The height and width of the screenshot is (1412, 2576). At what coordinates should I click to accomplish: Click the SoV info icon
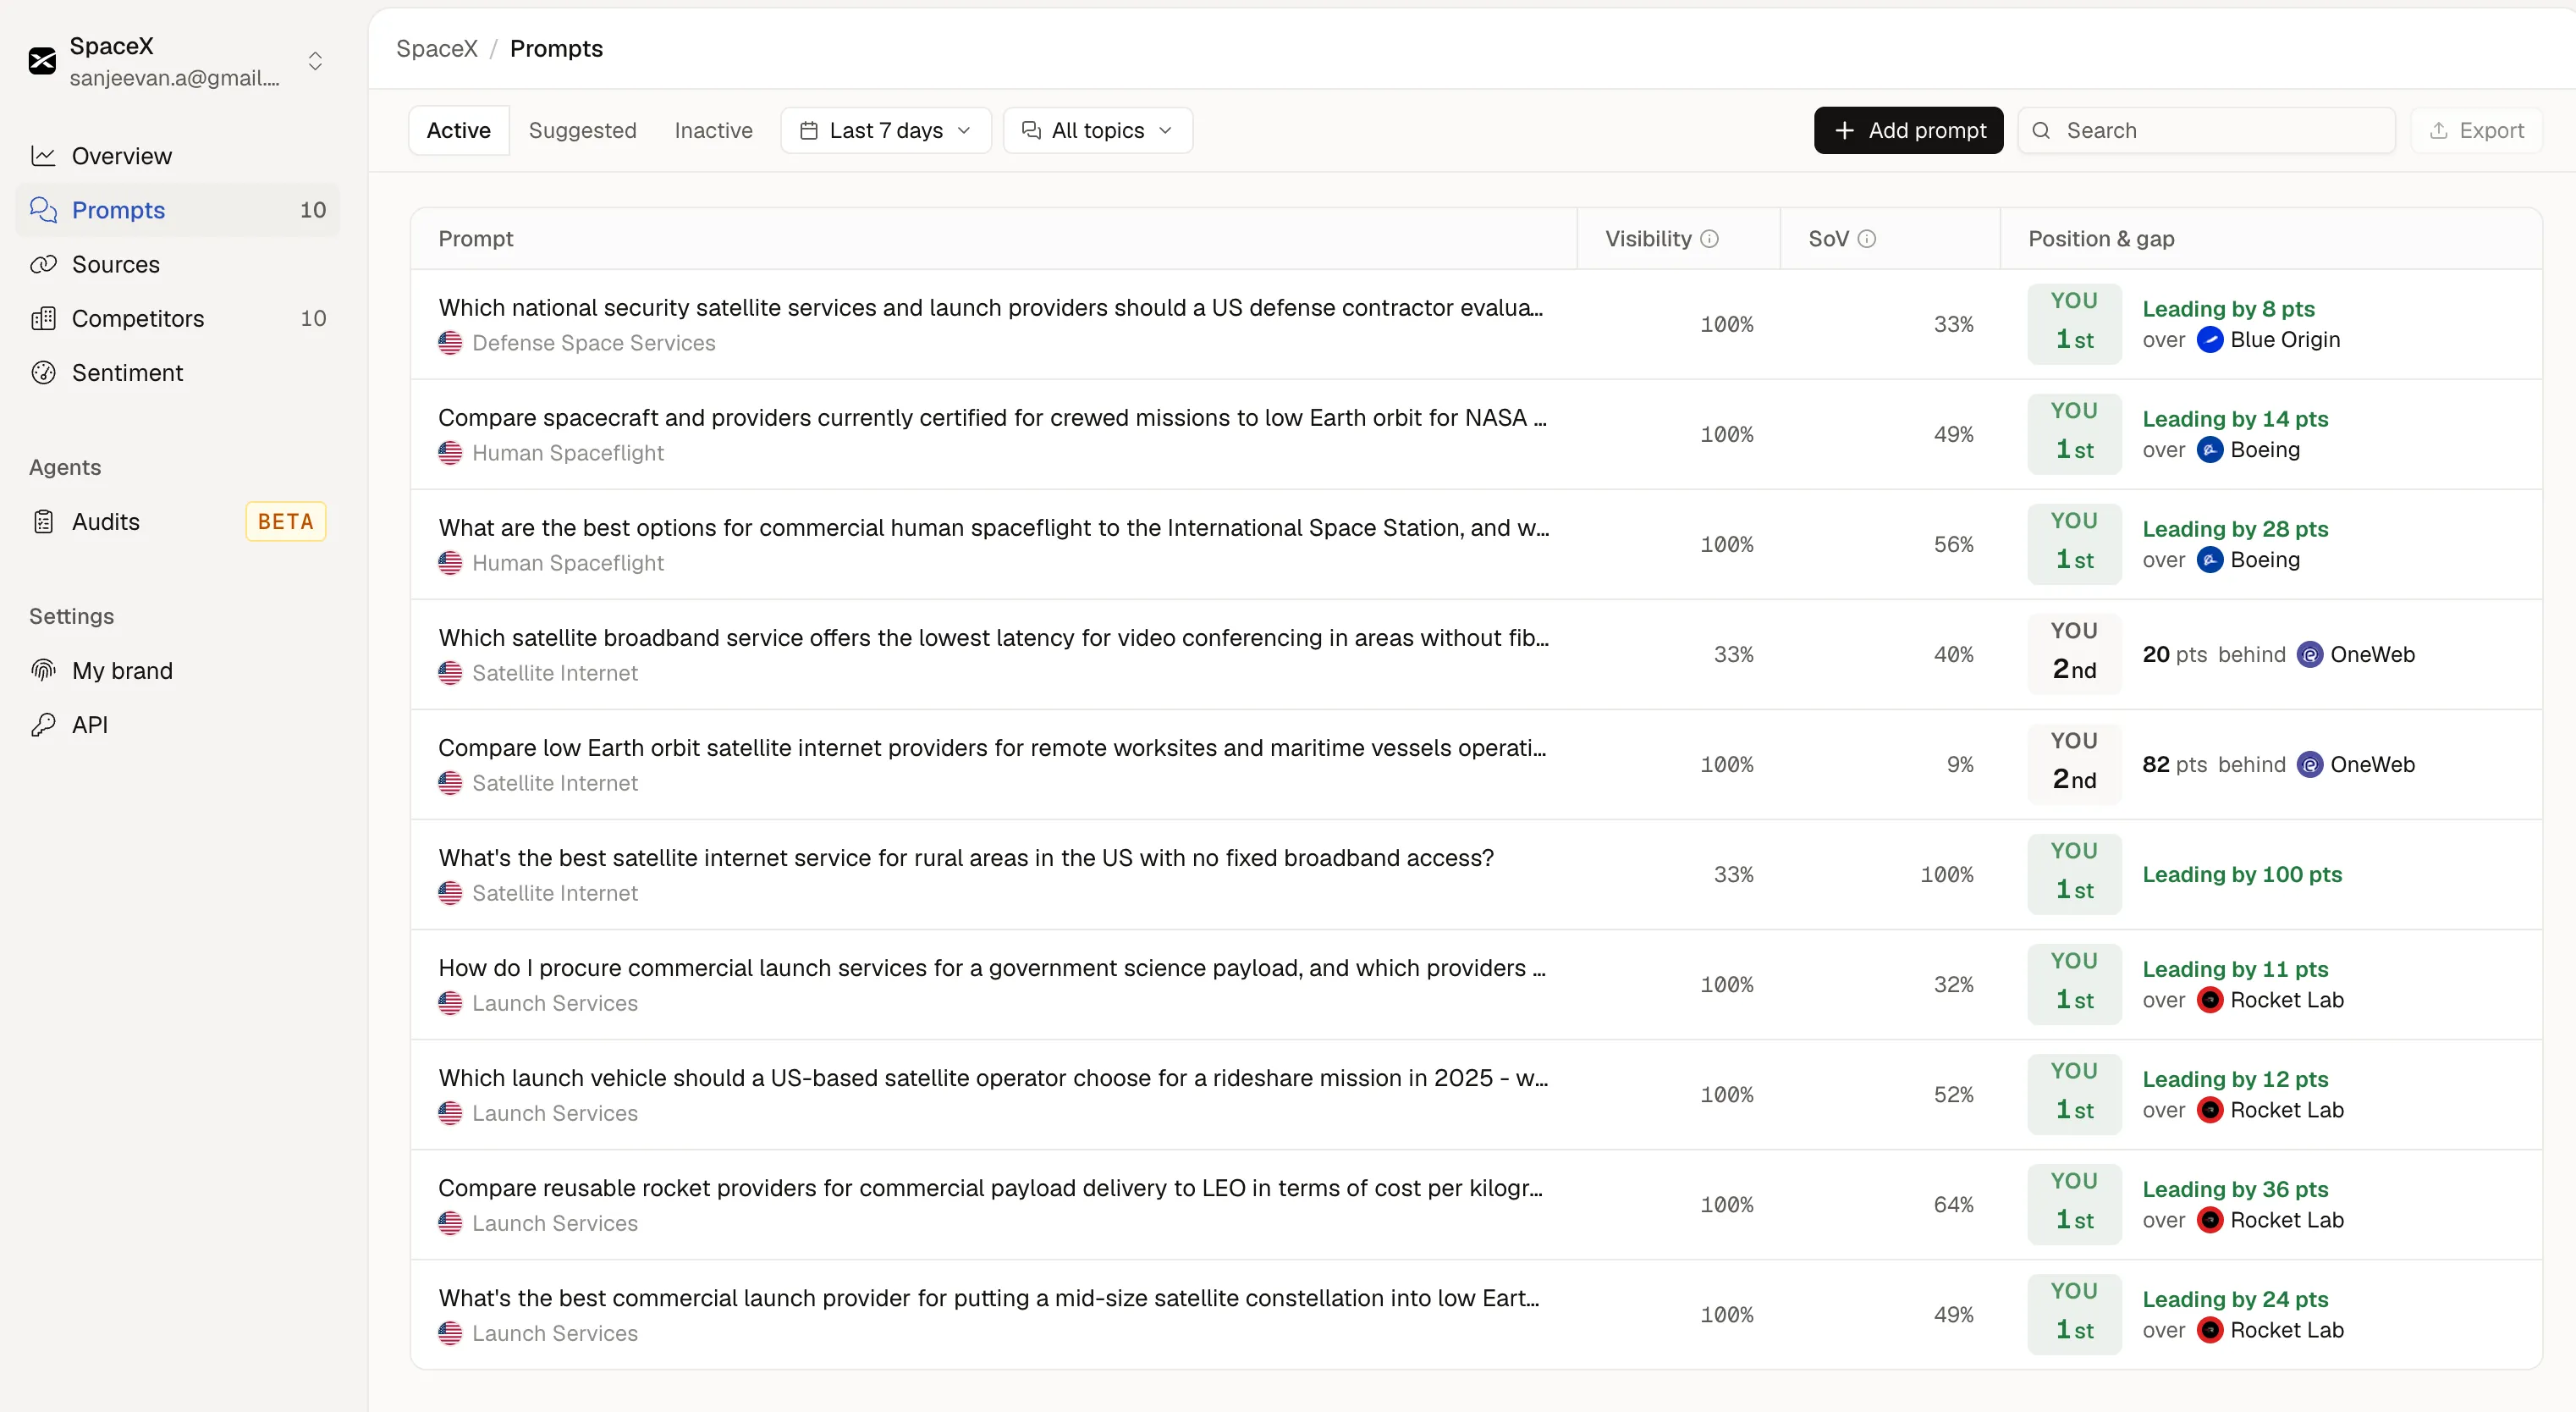1866,238
